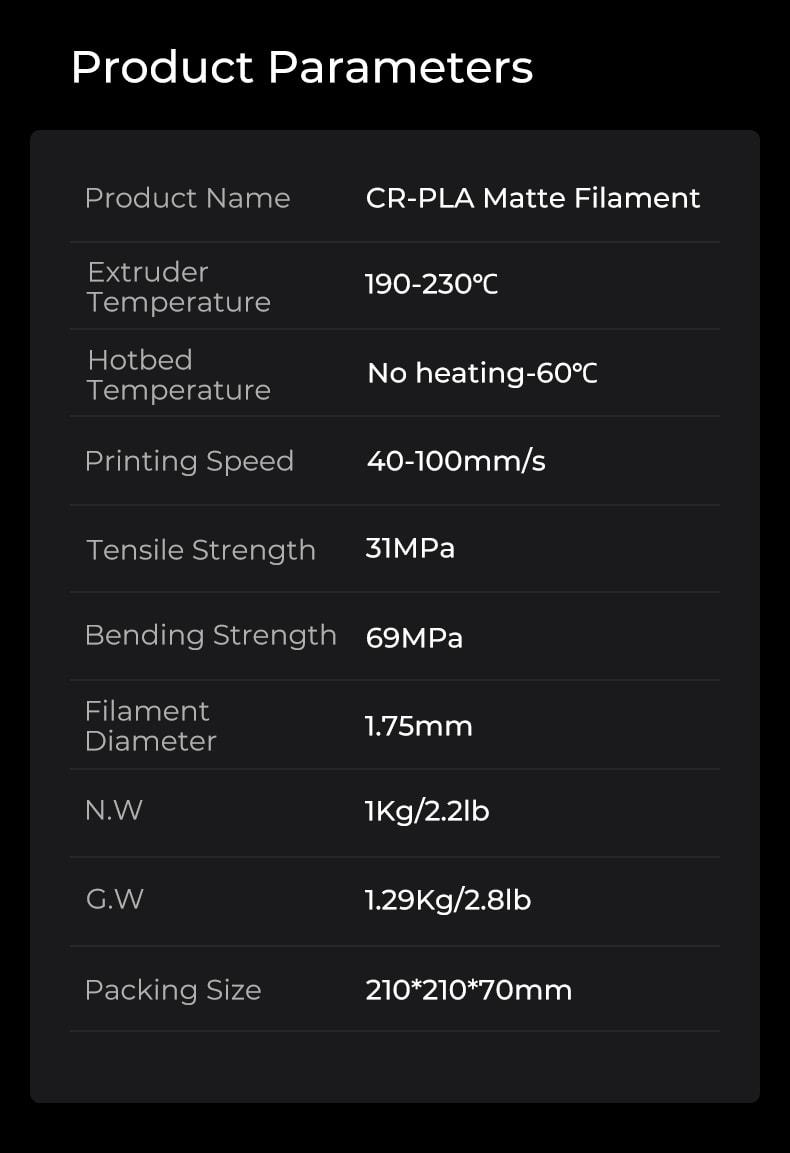Viewport: 790px width, 1153px height.
Task: Click the 210*210*70mm value
Action: [469, 990]
